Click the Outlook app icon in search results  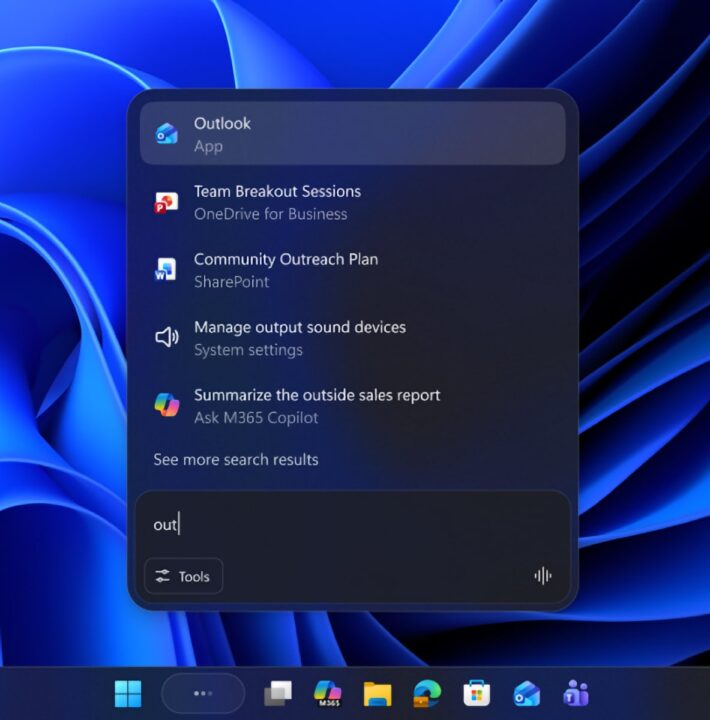pyautogui.click(x=166, y=133)
